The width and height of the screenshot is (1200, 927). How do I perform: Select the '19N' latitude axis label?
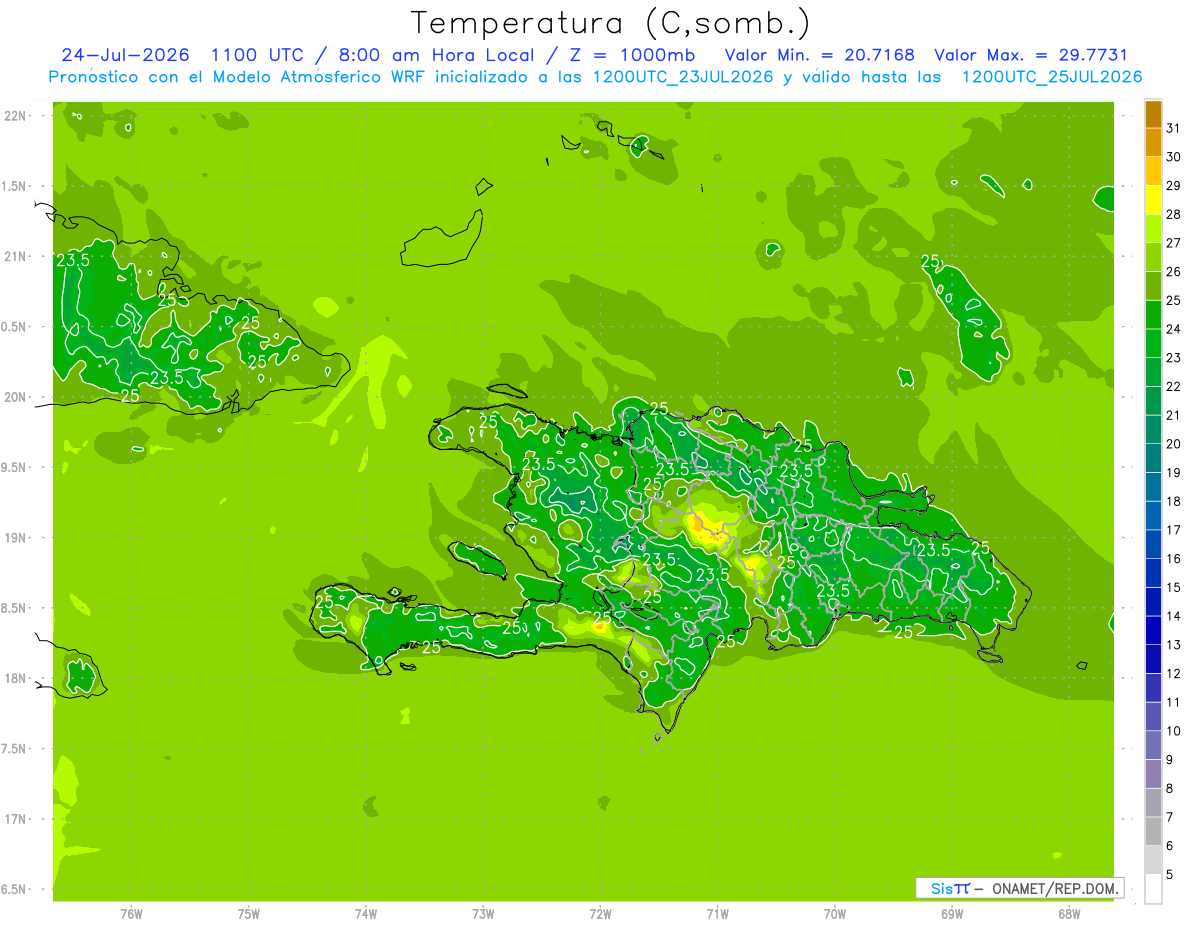pyautogui.click(x=15, y=538)
